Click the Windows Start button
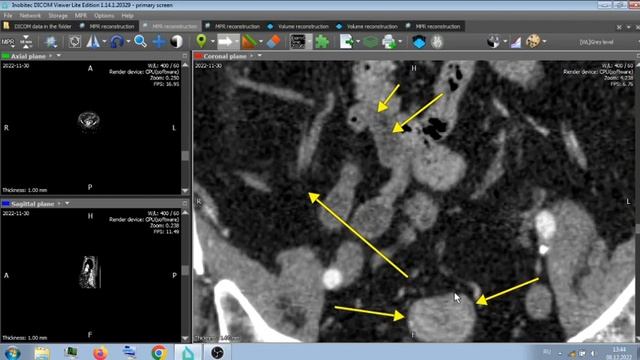The width and height of the screenshot is (640, 360). [12, 352]
